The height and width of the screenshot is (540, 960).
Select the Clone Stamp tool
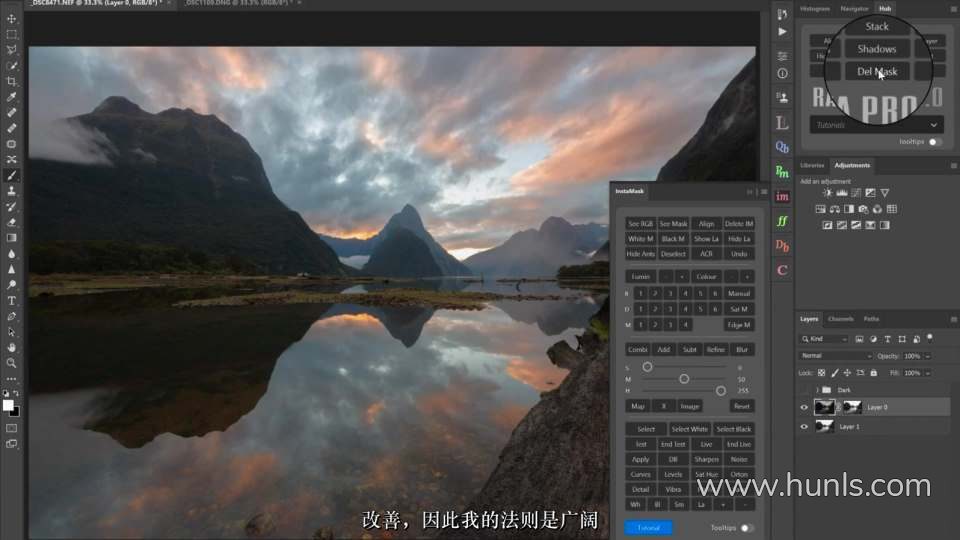click(12, 191)
